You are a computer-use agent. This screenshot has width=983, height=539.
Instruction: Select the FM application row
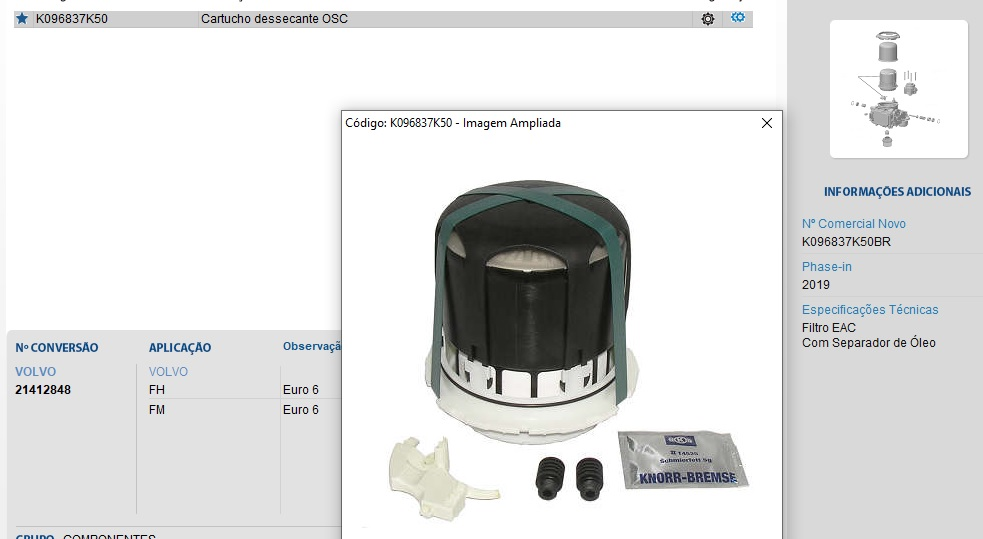tap(156, 410)
